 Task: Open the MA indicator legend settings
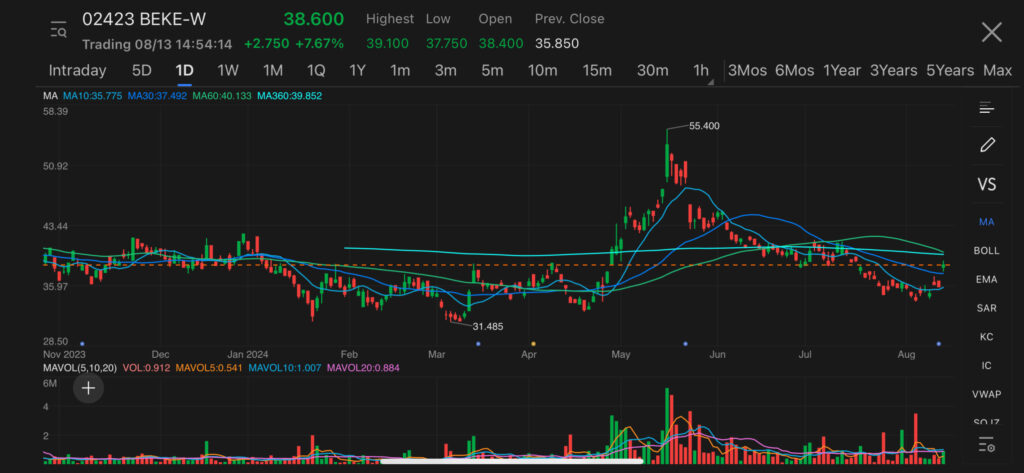[50, 96]
